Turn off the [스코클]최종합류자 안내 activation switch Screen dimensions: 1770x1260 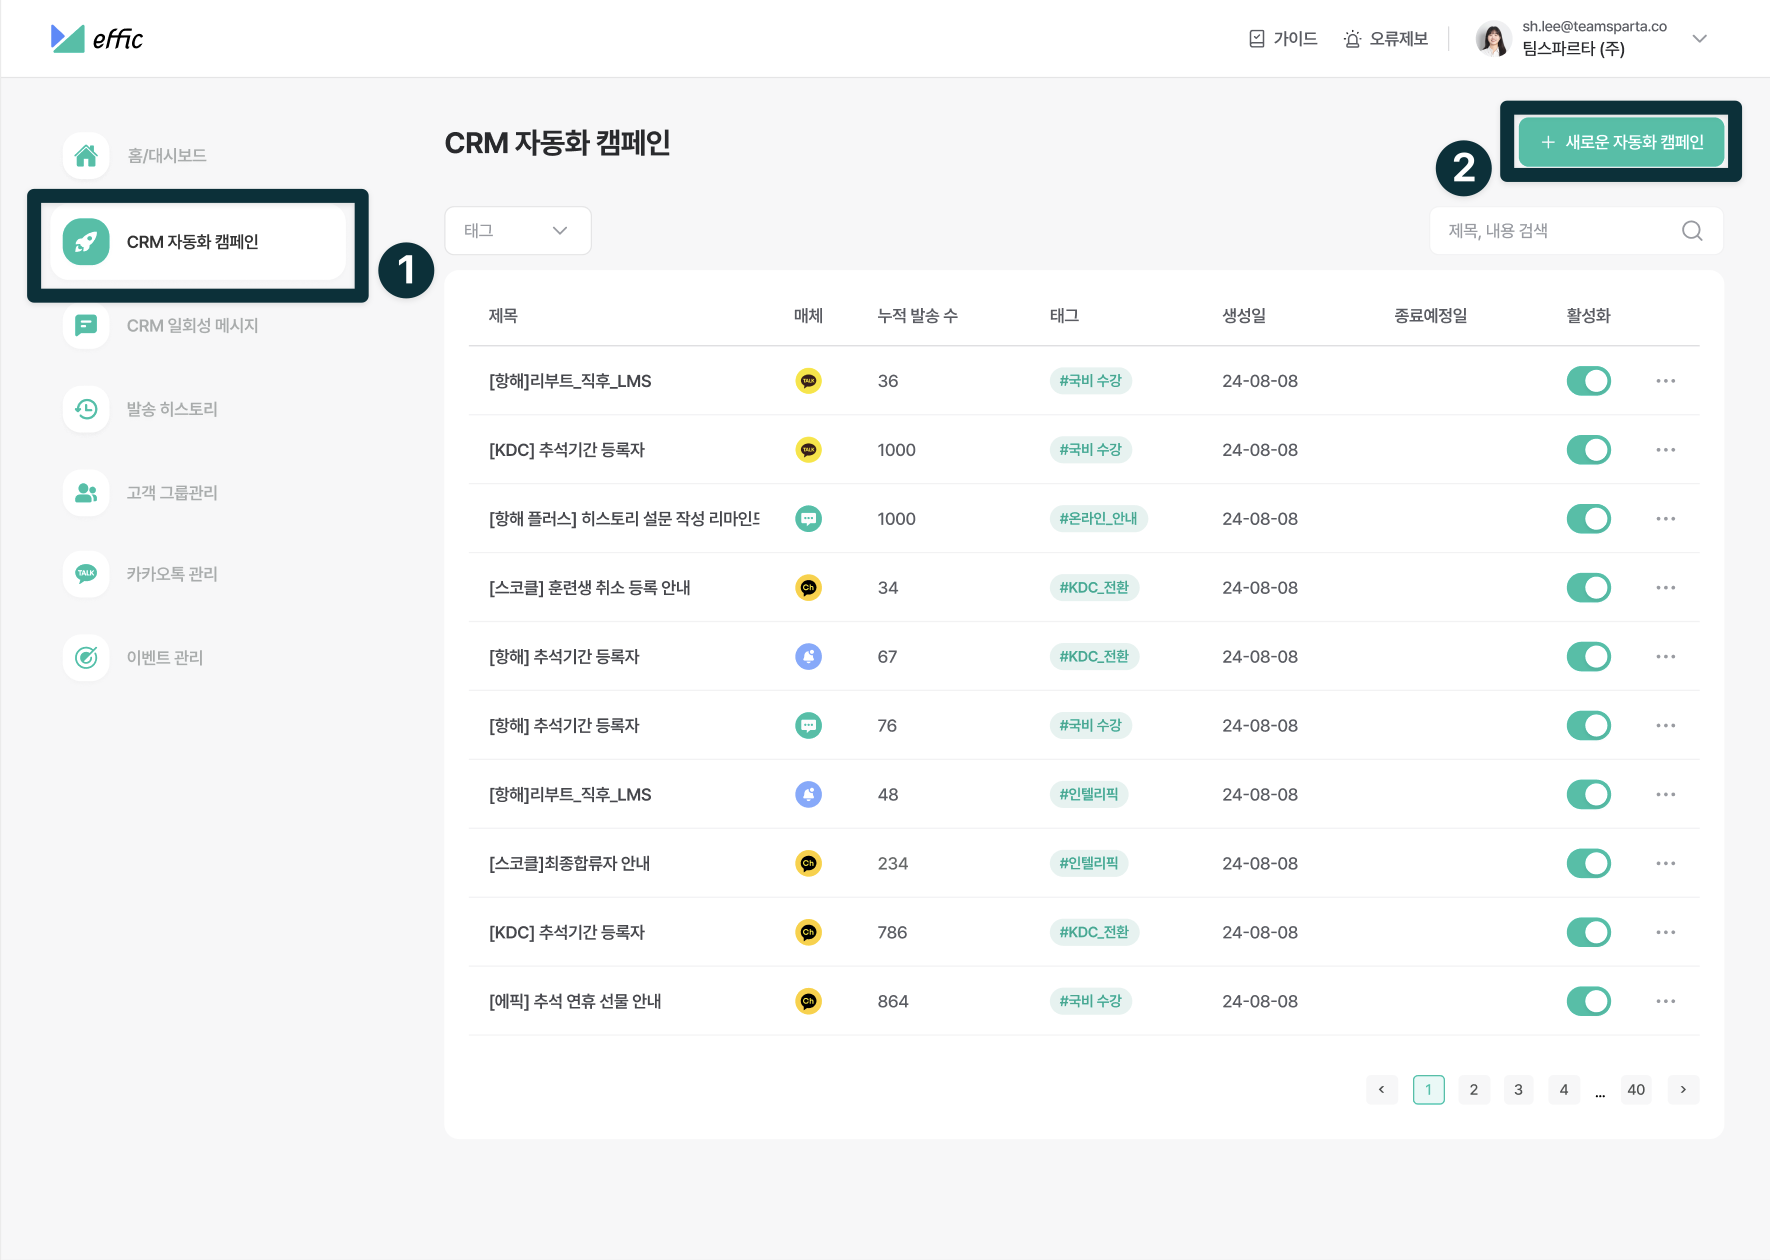pos(1588,864)
